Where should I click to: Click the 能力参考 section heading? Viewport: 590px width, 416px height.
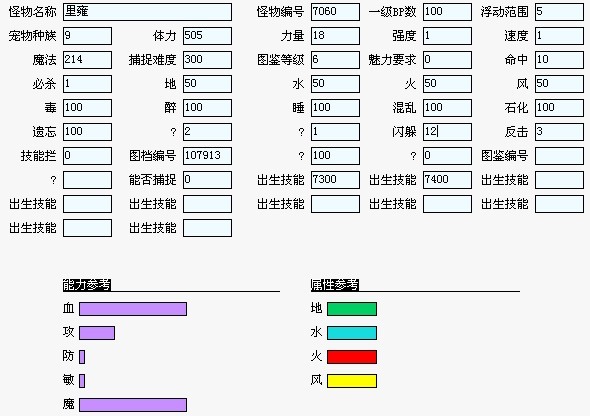87,285
